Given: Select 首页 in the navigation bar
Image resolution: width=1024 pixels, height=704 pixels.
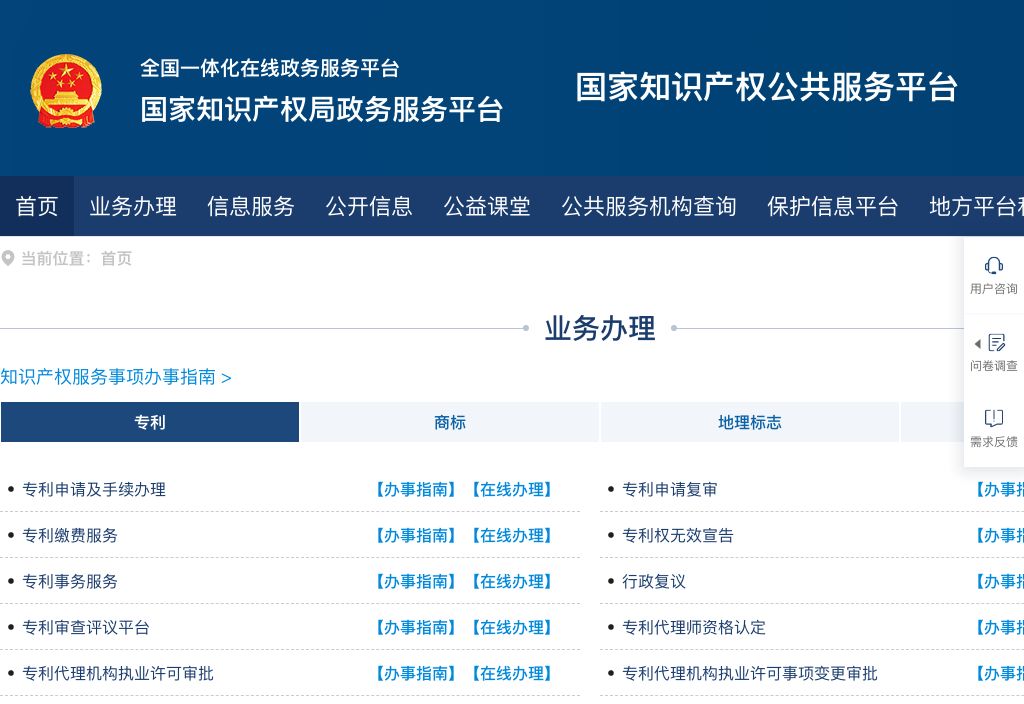Looking at the screenshot, I should (37, 206).
